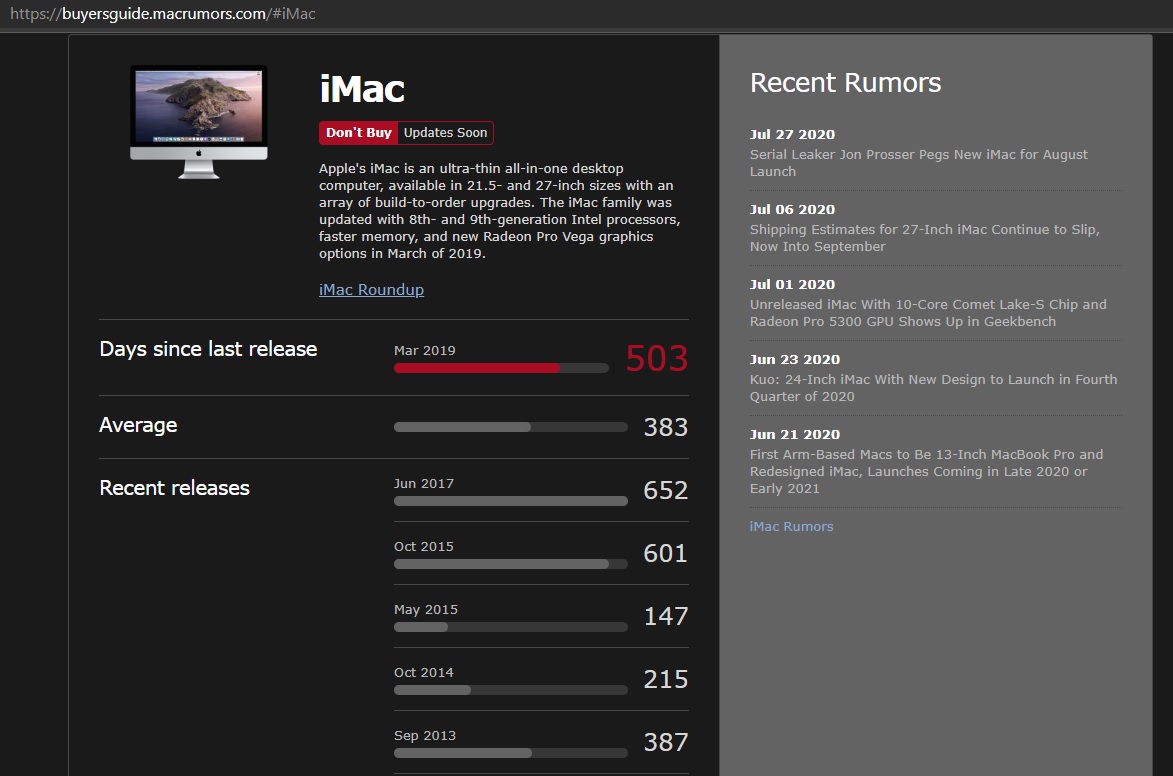Open Jon Prosser August launch rumor

tap(919, 162)
